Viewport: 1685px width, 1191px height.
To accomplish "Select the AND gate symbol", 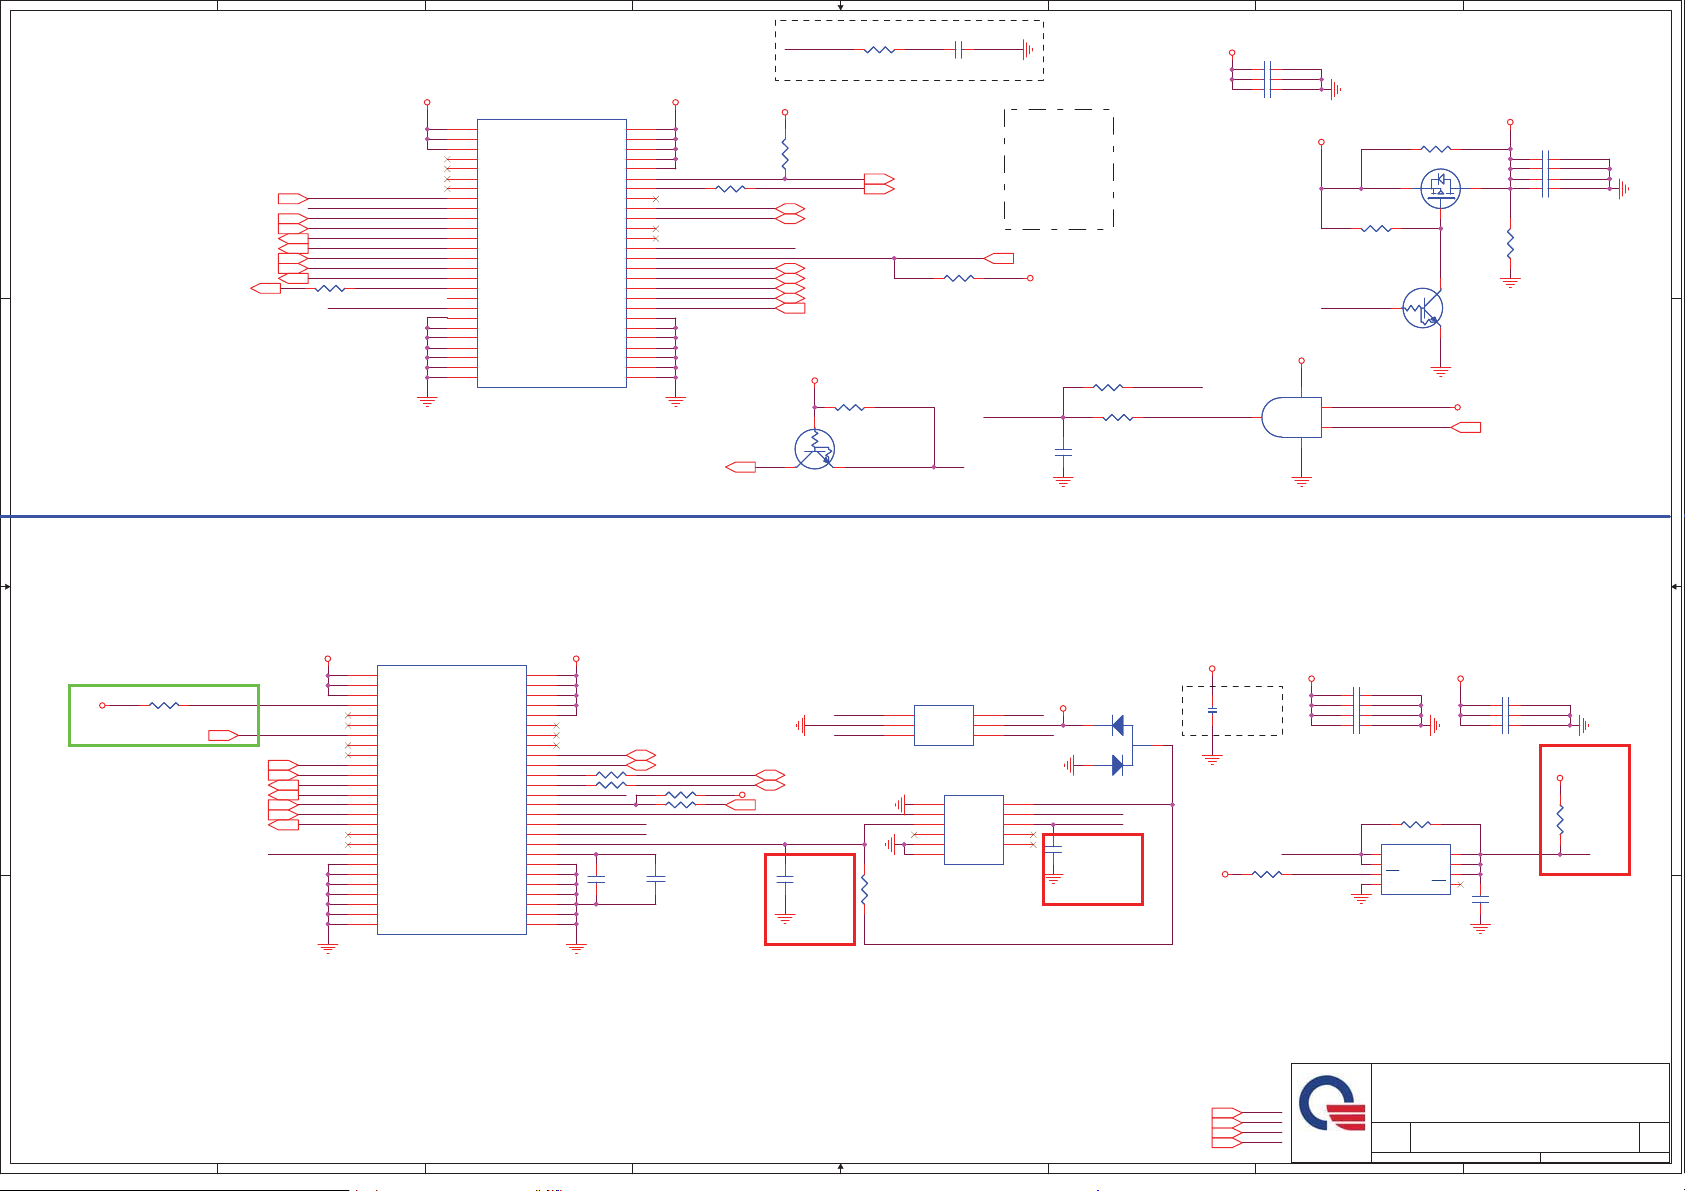I will tap(1291, 417).
